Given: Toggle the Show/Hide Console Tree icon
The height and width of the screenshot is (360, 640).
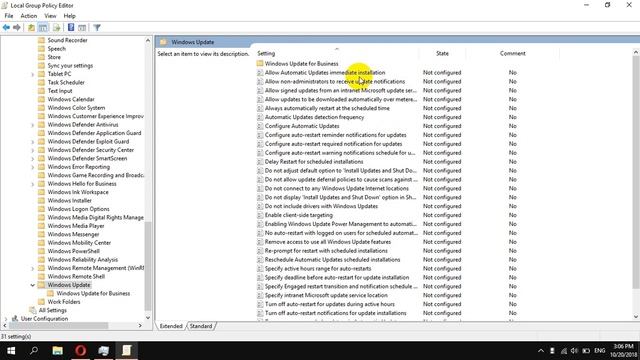Looking at the screenshot, I should click(x=43, y=27).
